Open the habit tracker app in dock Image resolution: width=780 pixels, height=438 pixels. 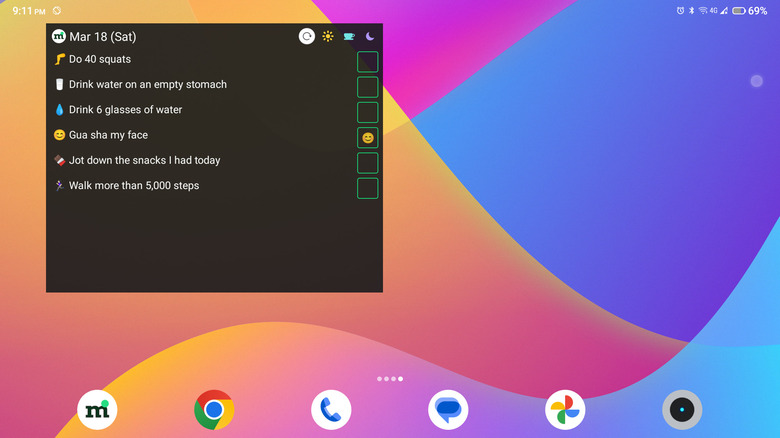pyautogui.click(x=97, y=410)
